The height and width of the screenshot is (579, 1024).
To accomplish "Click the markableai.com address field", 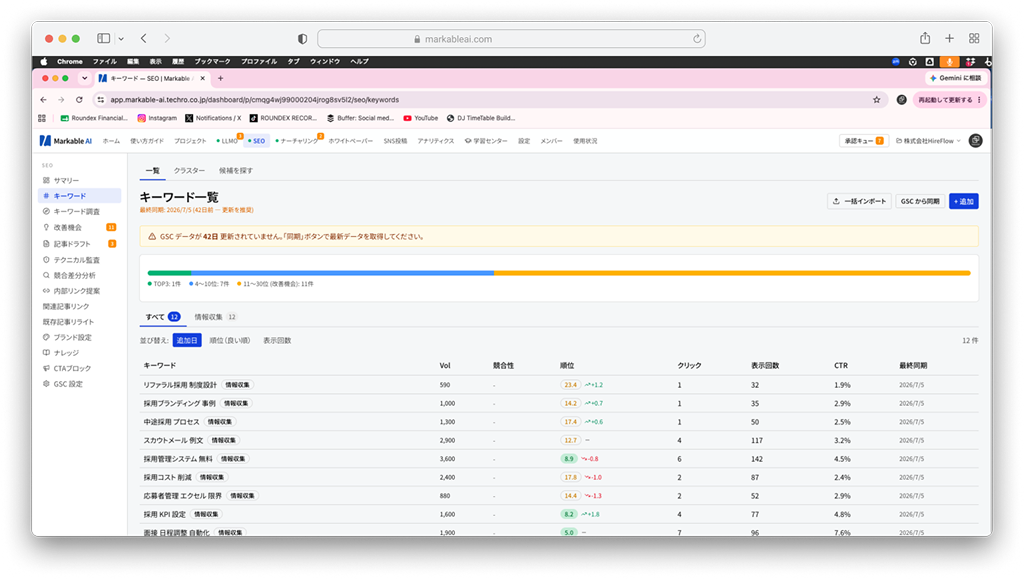I will click(x=511, y=39).
